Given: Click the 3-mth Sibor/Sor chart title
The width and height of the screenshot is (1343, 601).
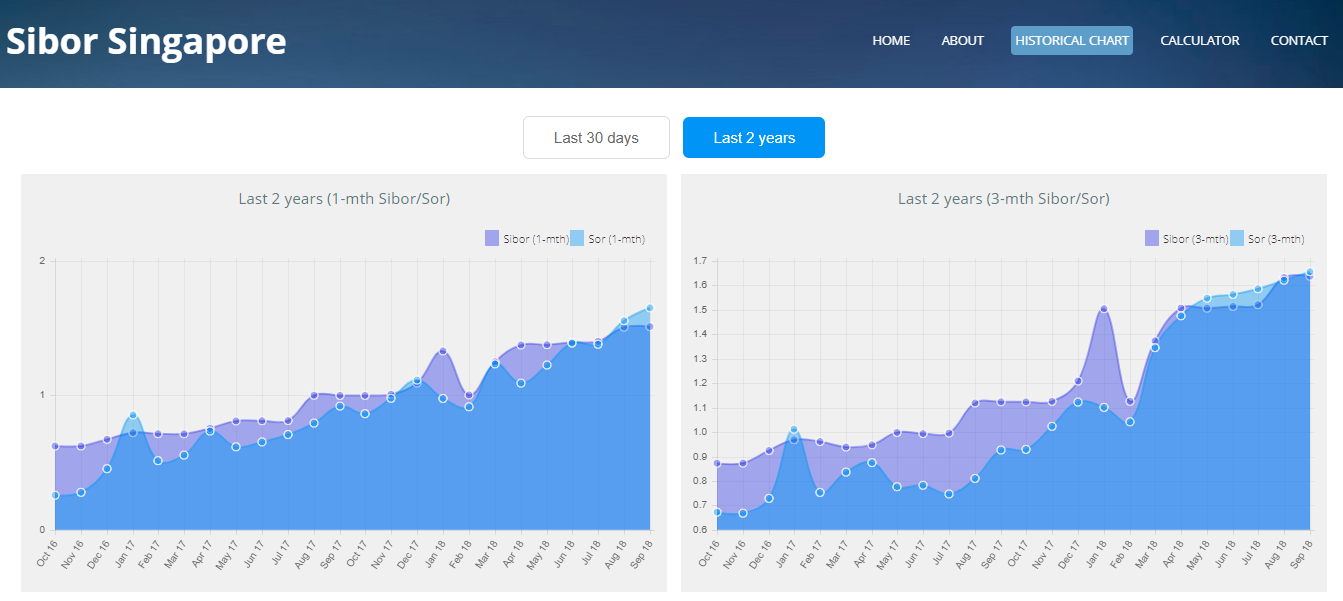Looking at the screenshot, I should coord(1003,199).
